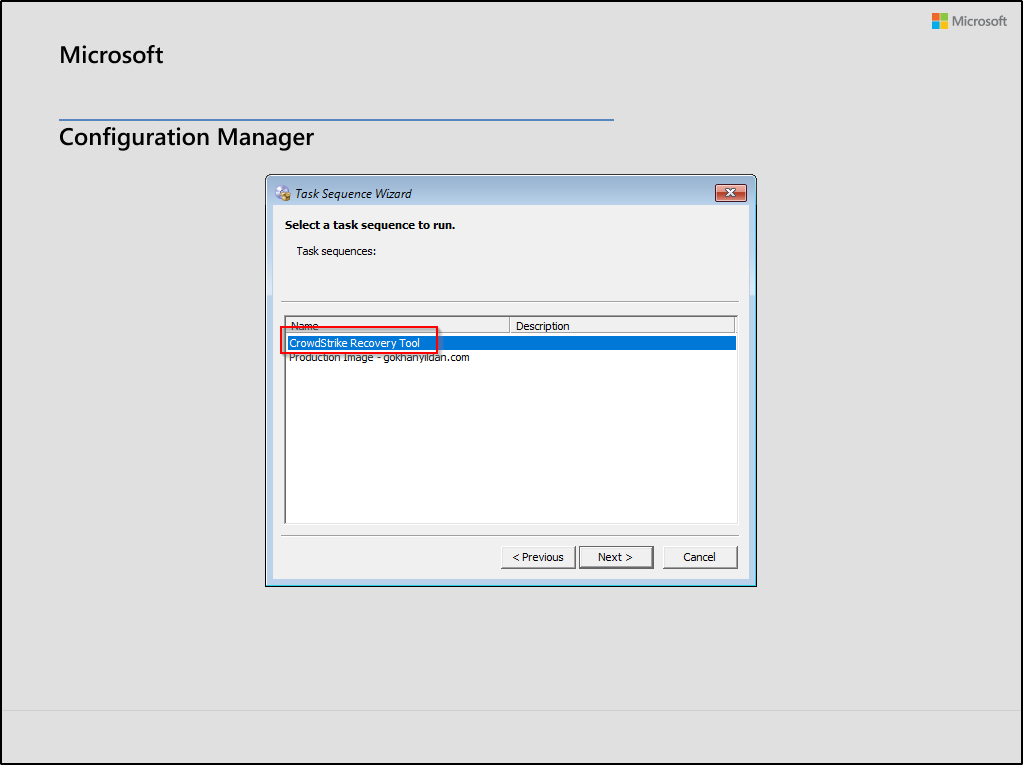
Task: Sort the list by the Name column header
Action: coord(398,325)
